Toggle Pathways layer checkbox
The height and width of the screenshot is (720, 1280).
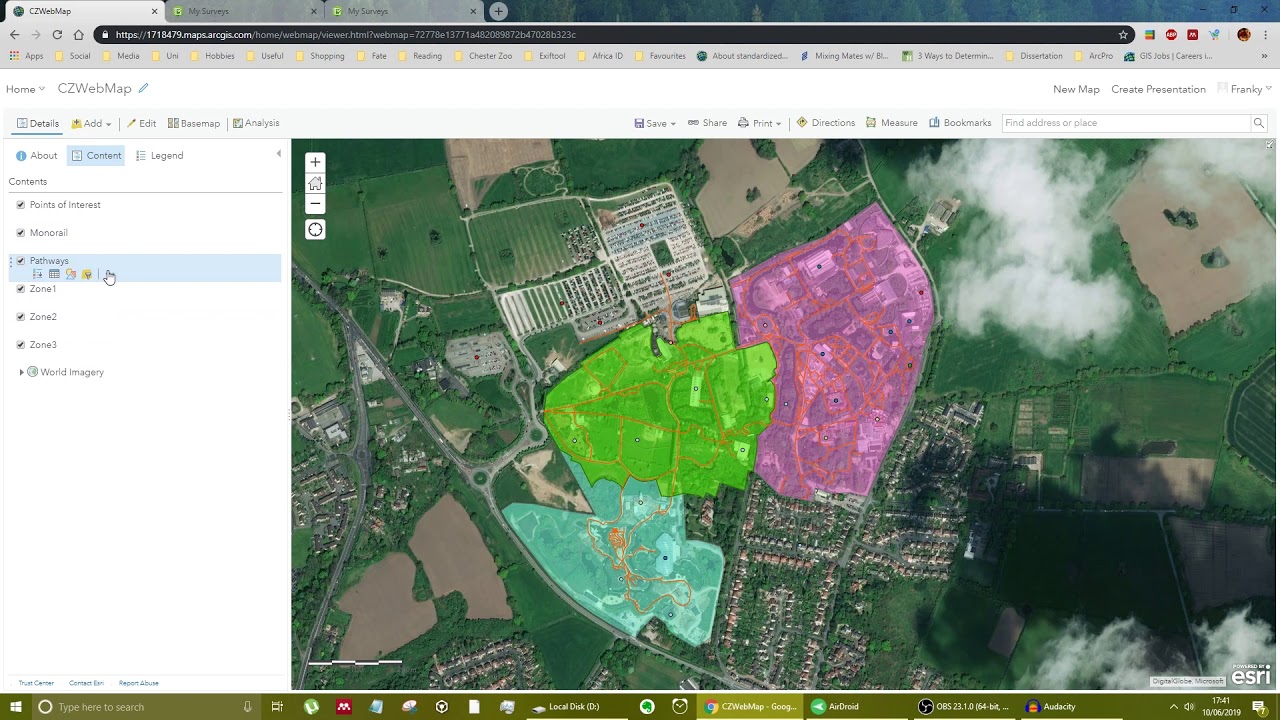point(21,261)
